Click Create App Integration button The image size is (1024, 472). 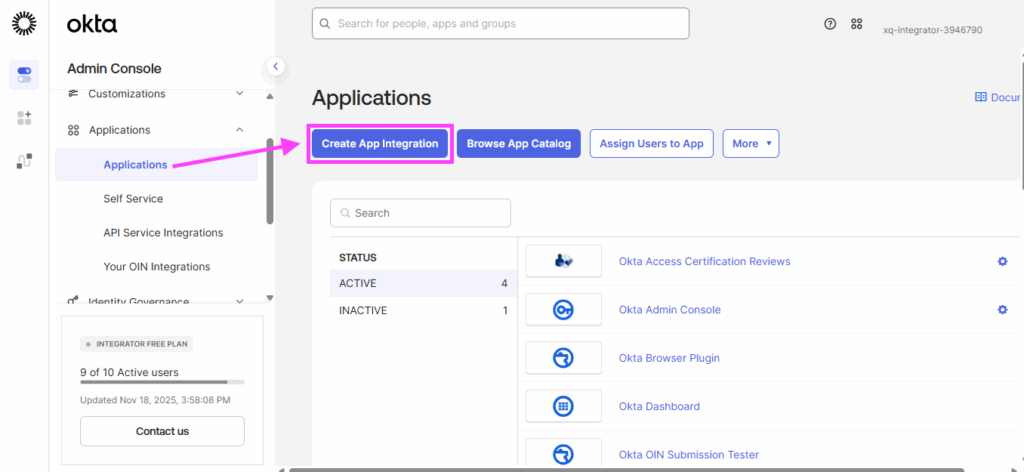click(x=380, y=144)
